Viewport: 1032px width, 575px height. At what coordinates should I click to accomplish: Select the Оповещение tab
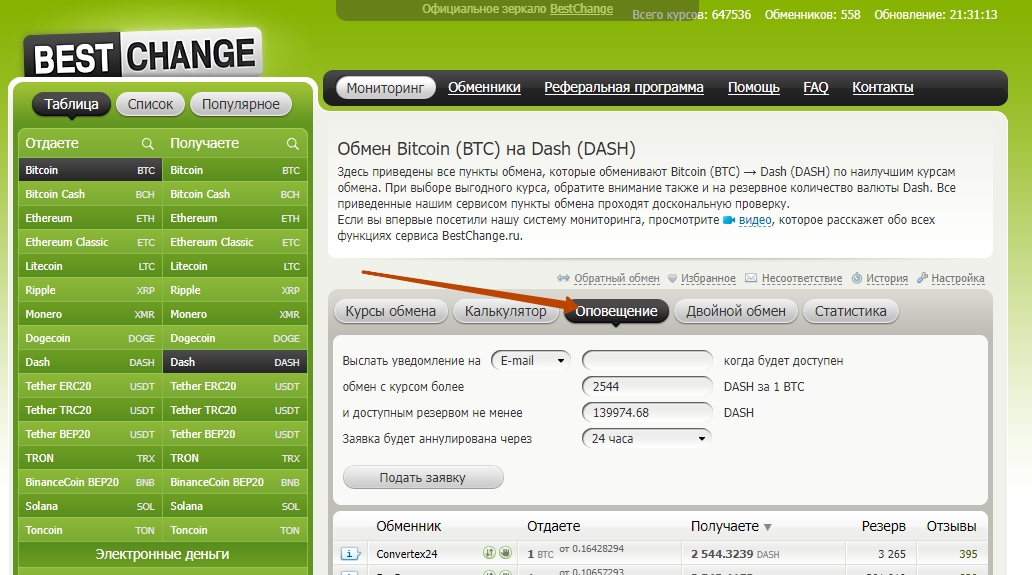616,311
